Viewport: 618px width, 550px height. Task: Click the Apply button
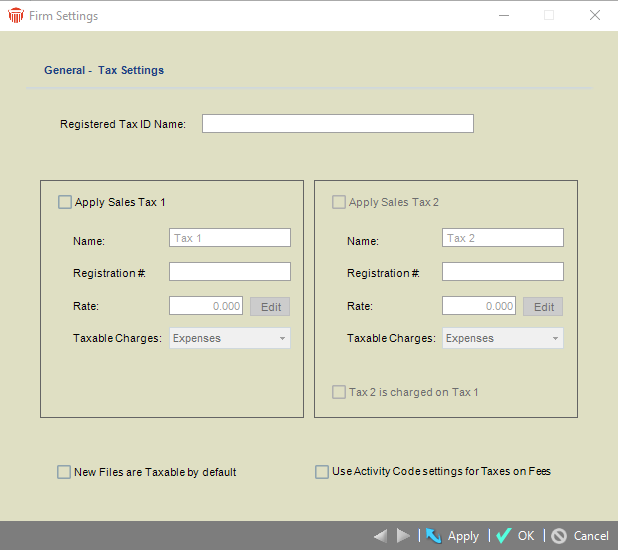click(x=452, y=536)
